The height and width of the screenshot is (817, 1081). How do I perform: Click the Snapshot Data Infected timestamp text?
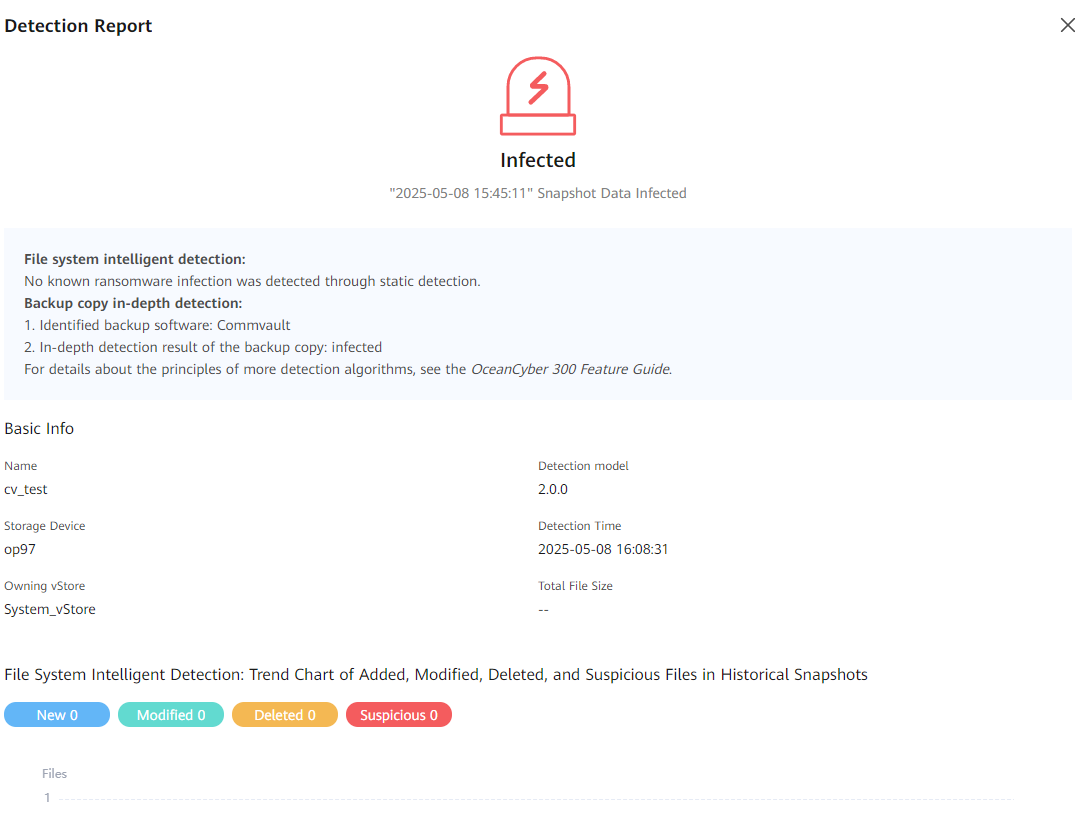538,193
